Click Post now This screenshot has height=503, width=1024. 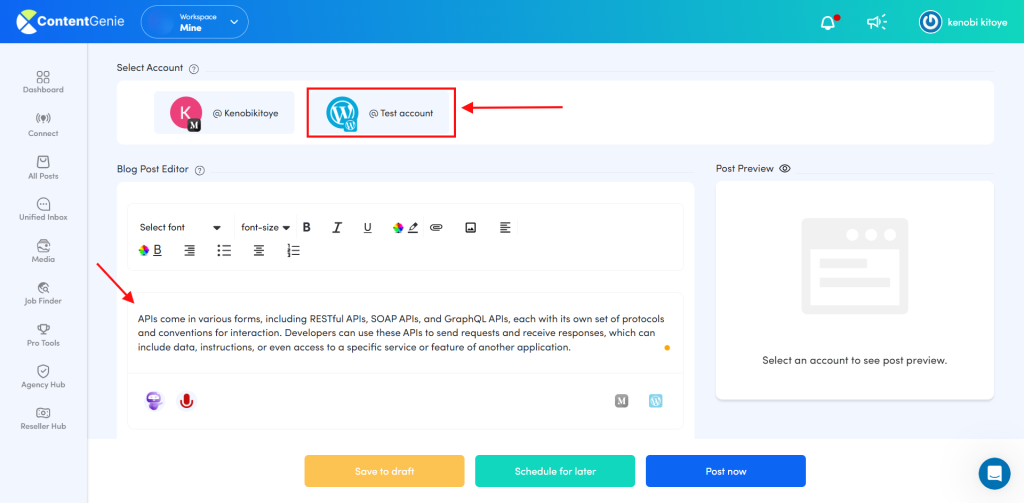[726, 471]
